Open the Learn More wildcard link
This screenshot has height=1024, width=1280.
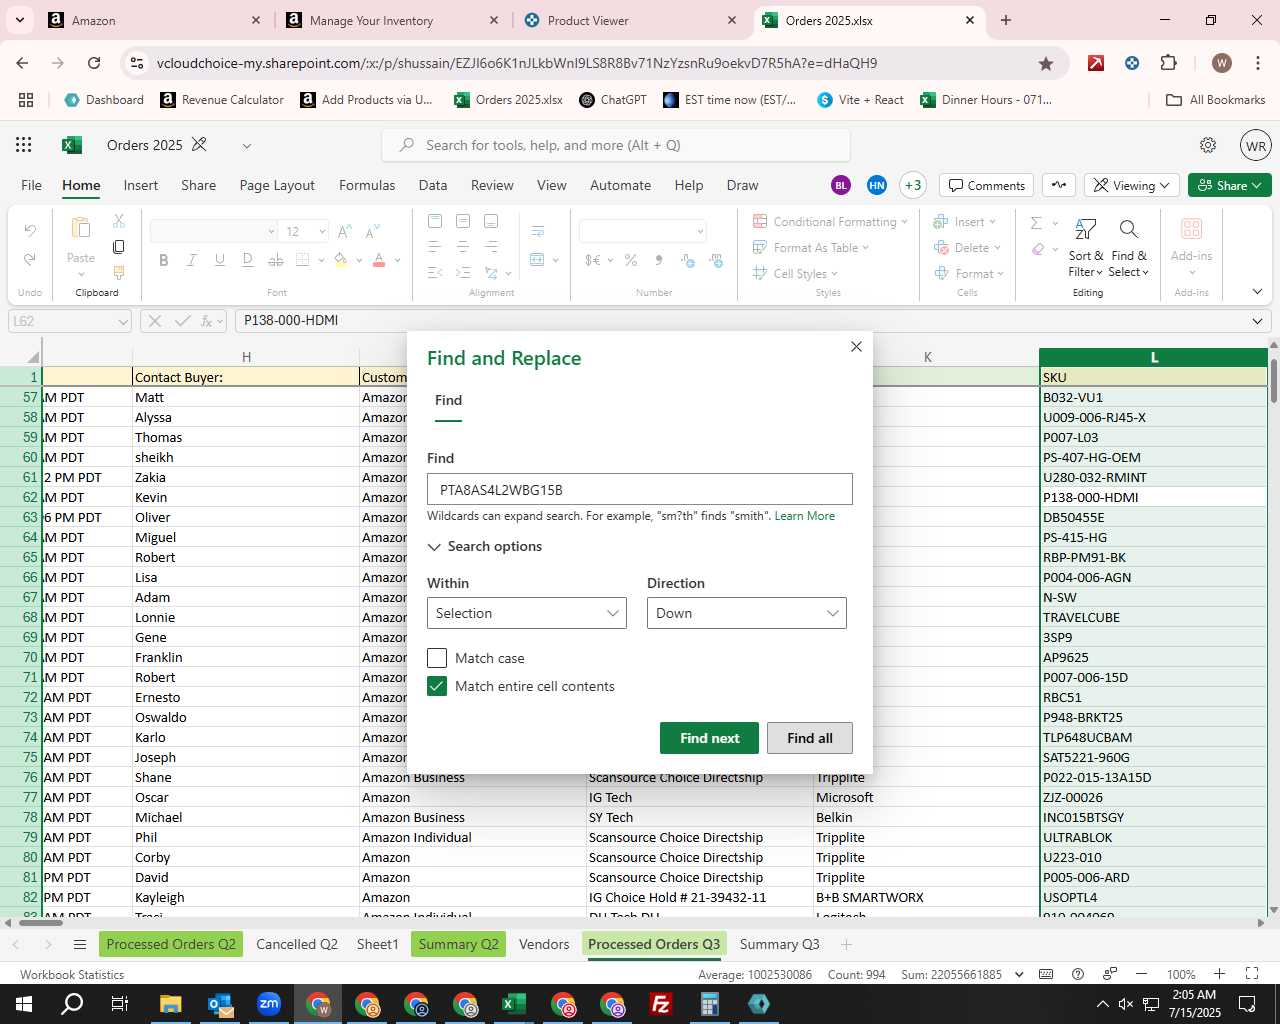click(x=804, y=516)
